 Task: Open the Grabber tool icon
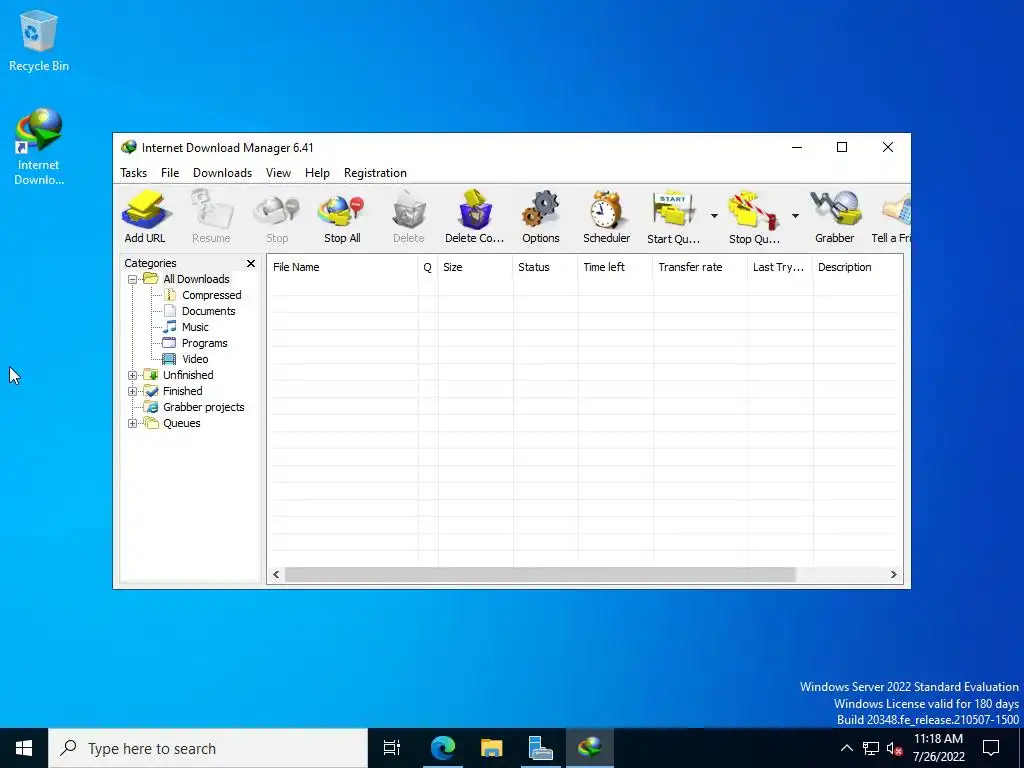coord(835,217)
